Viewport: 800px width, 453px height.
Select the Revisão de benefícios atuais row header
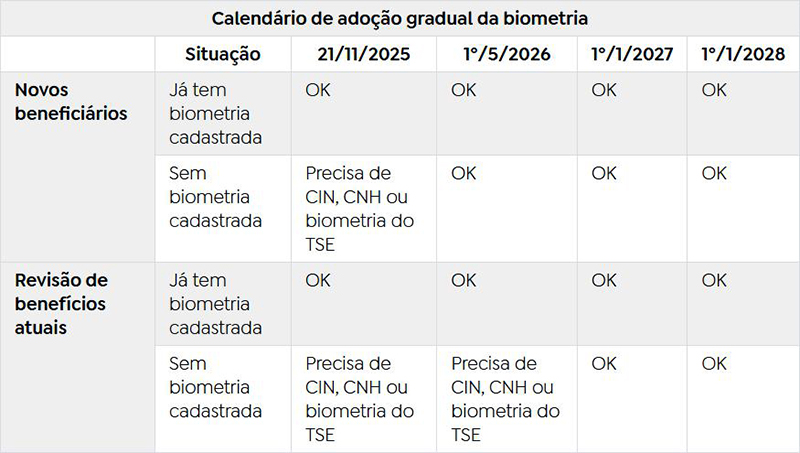point(61,304)
